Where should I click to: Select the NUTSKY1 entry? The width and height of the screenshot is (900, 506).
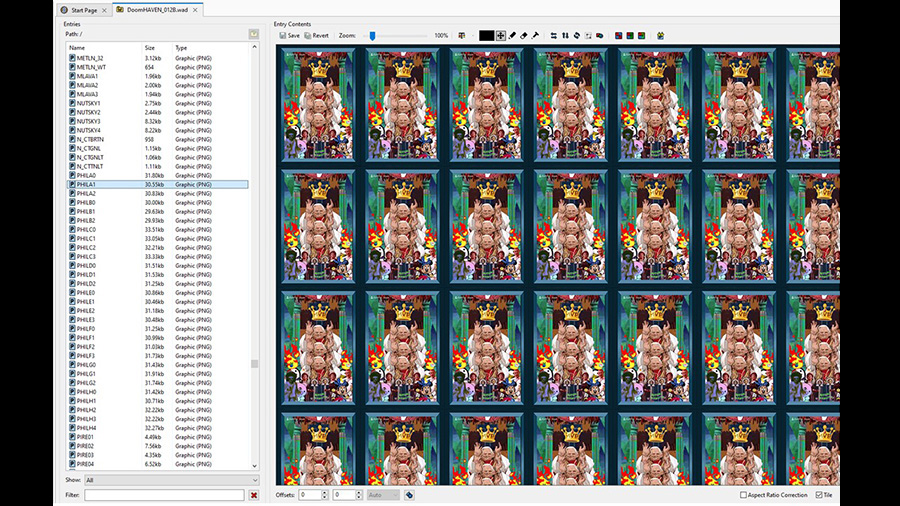tap(158, 103)
